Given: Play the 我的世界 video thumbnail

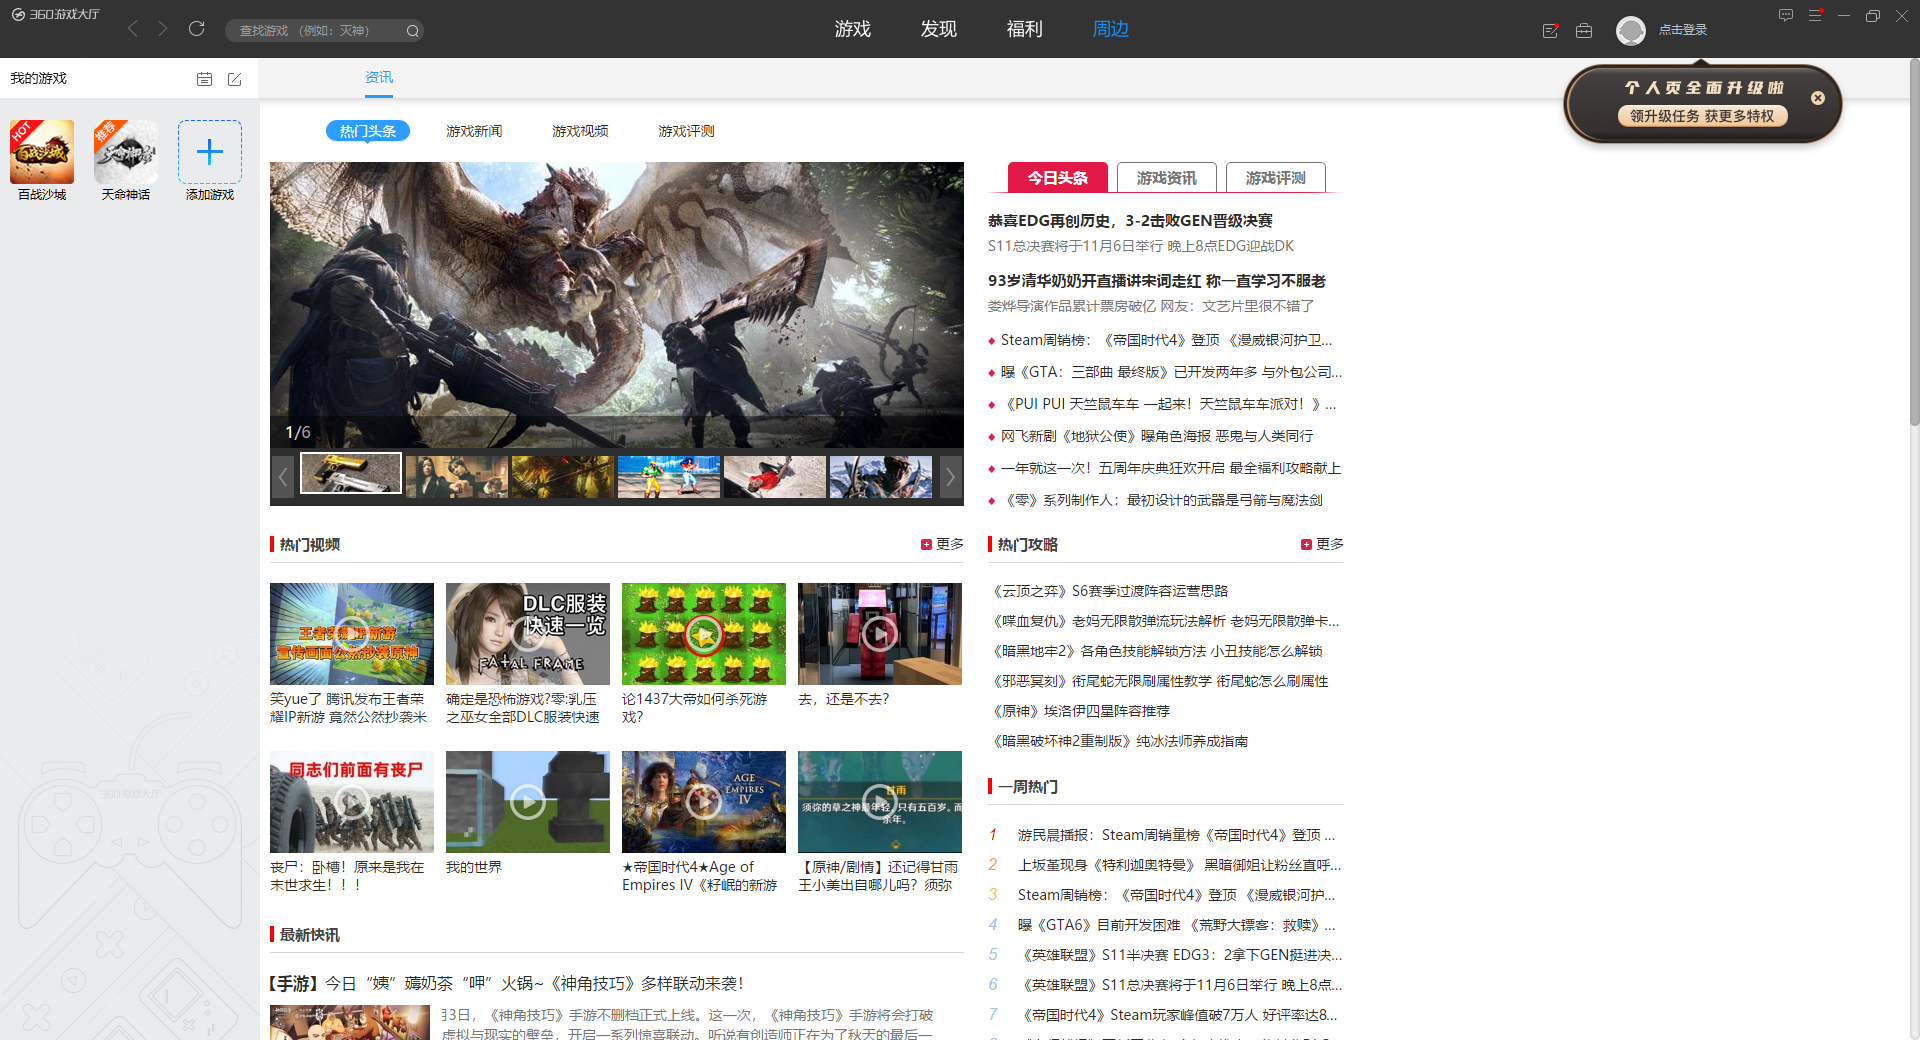Looking at the screenshot, I should coord(527,801).
